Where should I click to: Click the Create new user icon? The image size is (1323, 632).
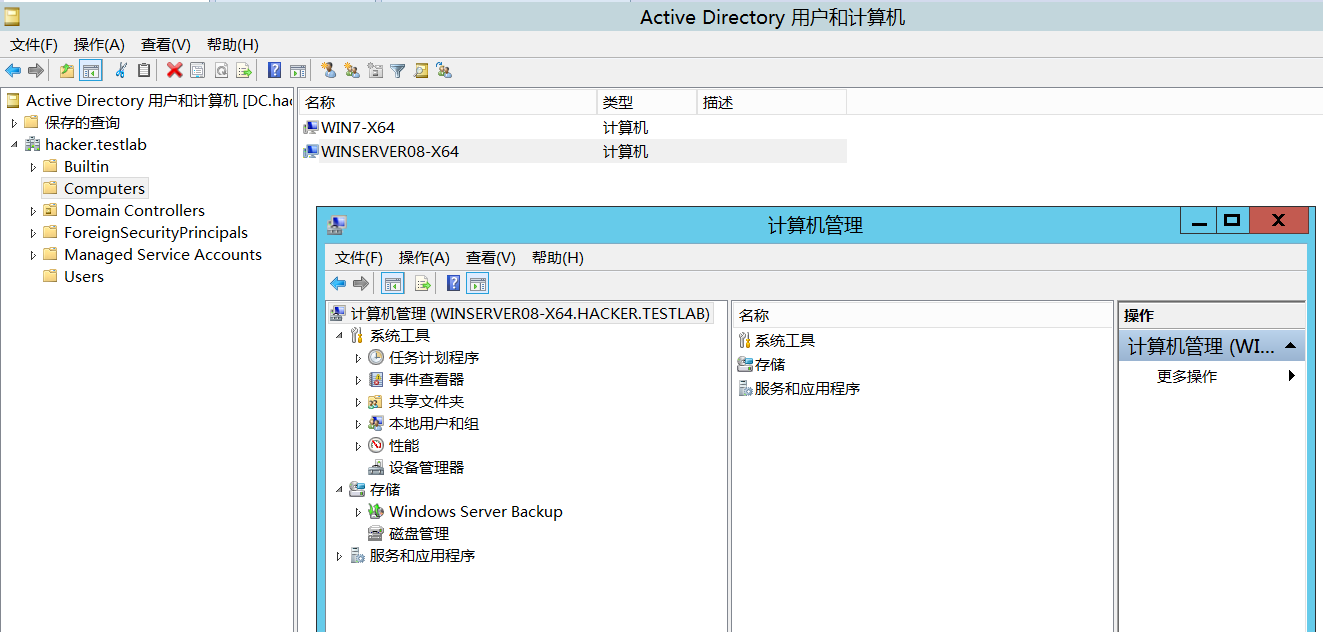(x=328, y=70)
